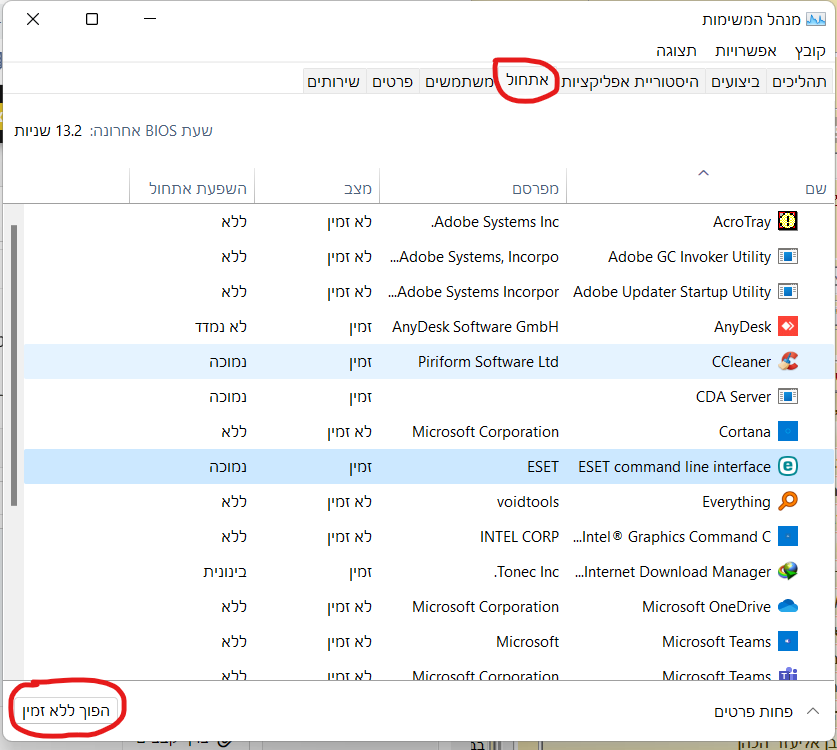Click the לא נמדד impact value for AnyDesk
The width and height of the screenshot is (837, 750).
click(220, 327)
